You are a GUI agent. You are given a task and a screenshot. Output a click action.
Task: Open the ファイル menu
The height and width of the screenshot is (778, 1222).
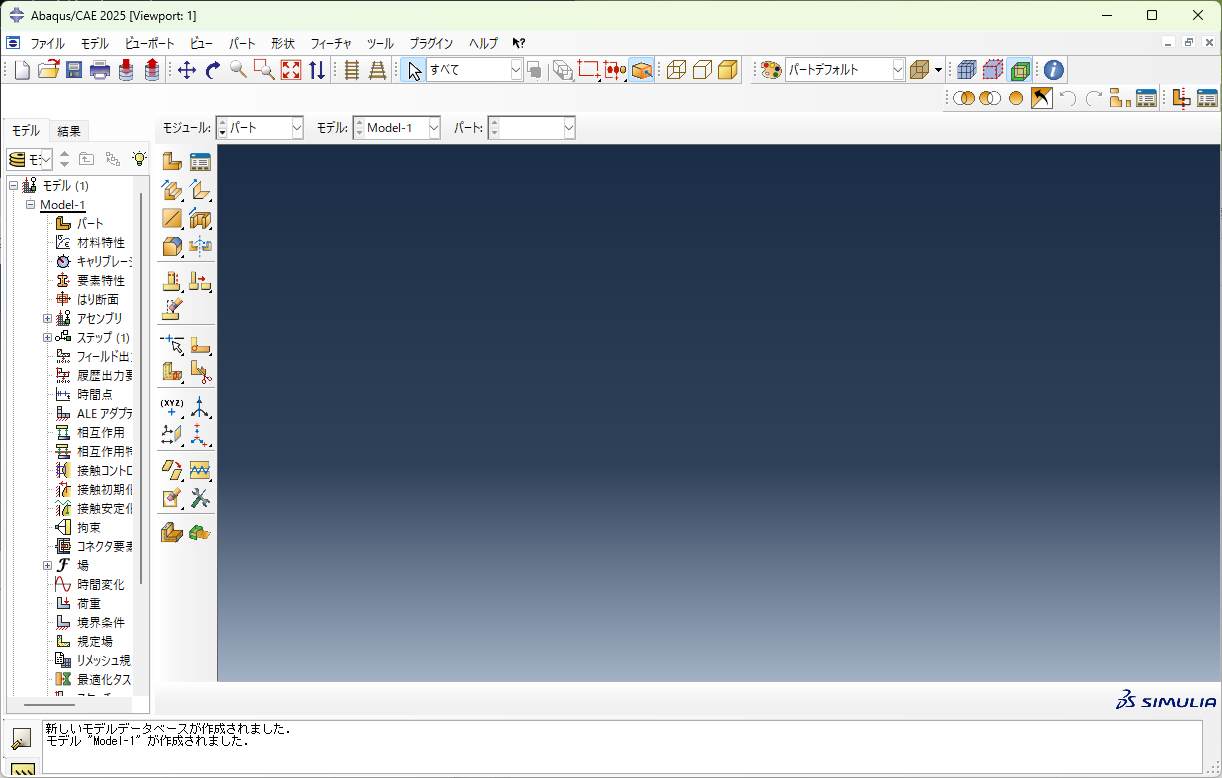pos(47,44)
